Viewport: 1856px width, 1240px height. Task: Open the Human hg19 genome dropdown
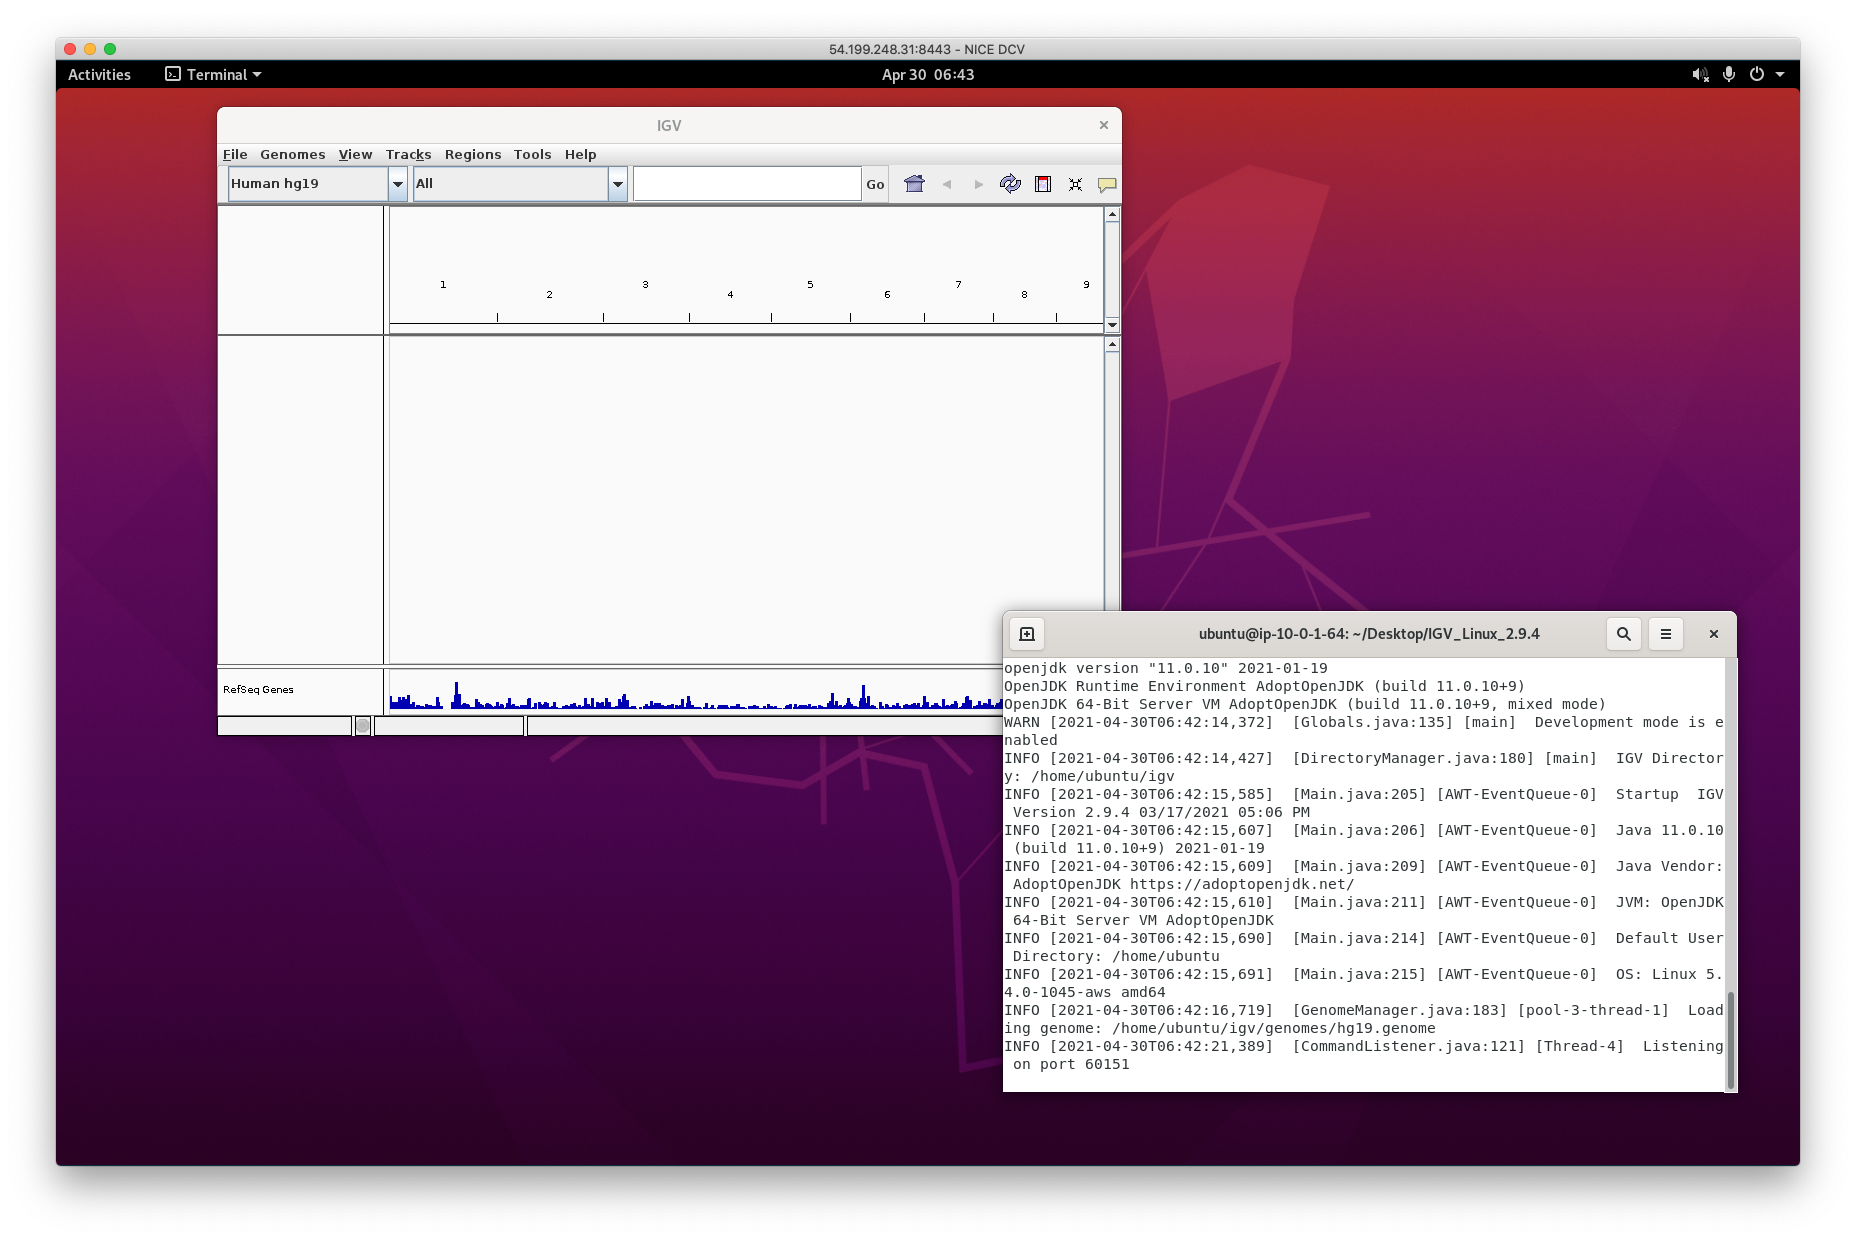398,184
